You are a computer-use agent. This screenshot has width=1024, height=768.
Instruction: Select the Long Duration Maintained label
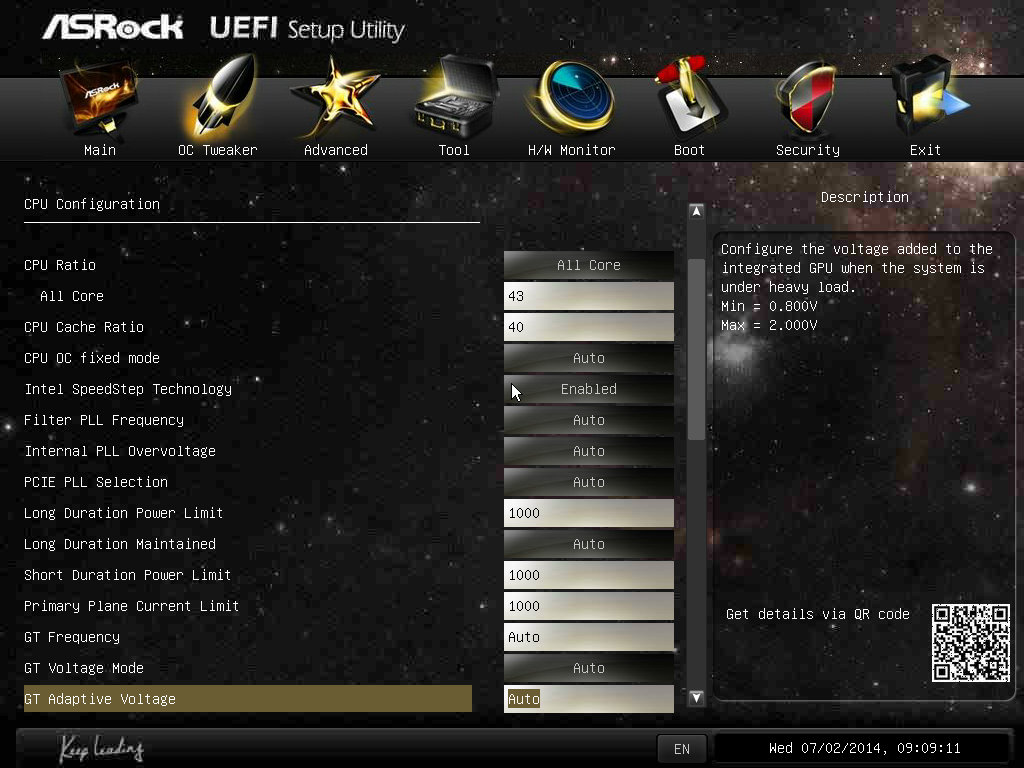[120, 544]
